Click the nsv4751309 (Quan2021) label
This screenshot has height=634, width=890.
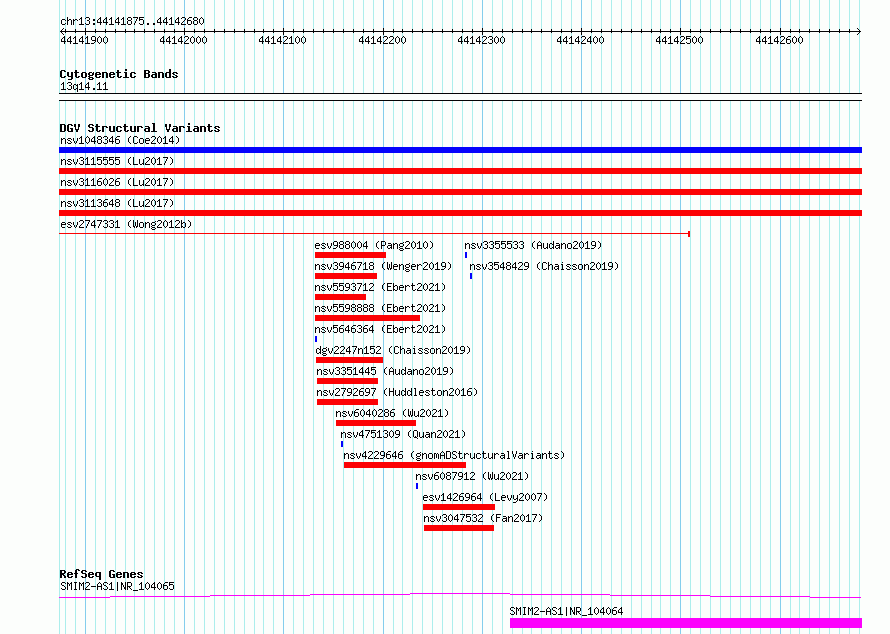(403, 434)
